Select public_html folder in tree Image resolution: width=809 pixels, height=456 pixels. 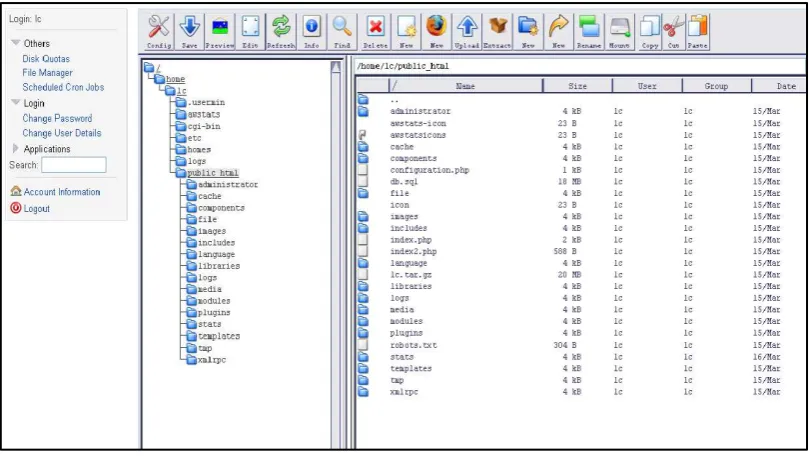point(207,173)
